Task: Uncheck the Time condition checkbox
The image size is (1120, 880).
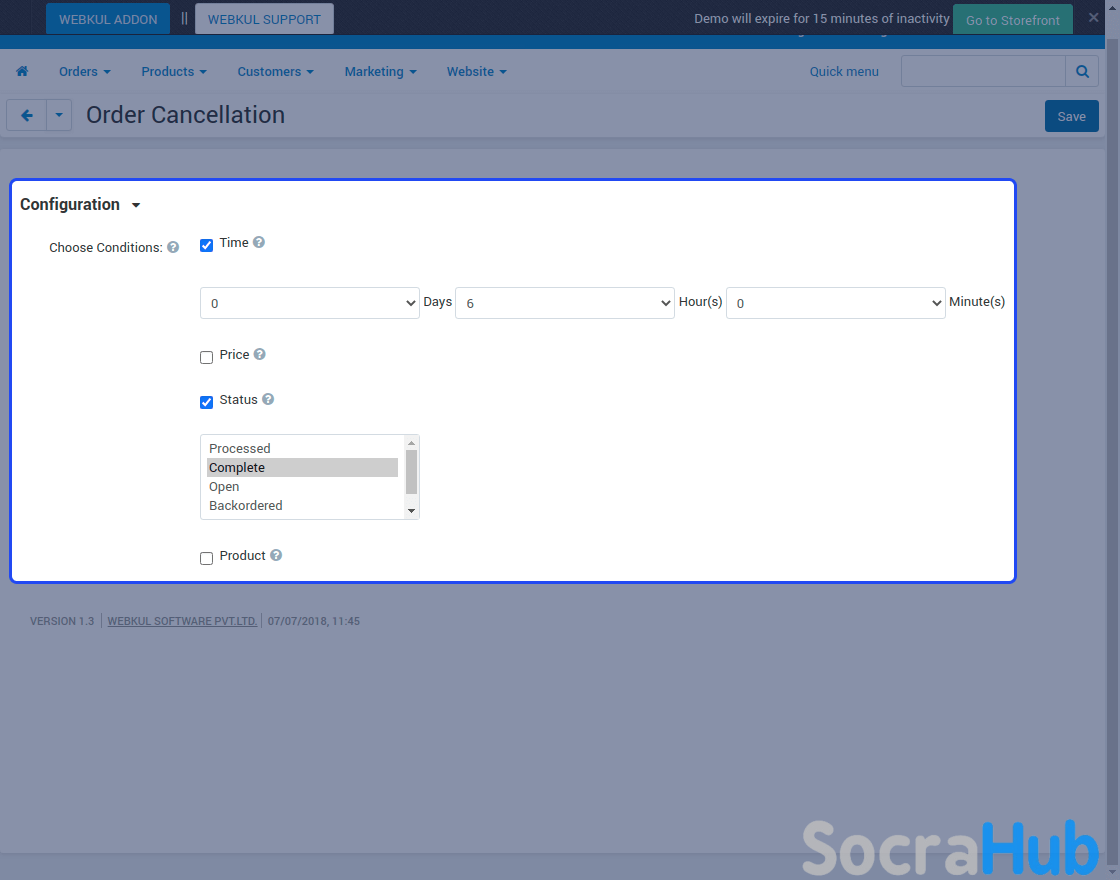Action: click(207, 245)
